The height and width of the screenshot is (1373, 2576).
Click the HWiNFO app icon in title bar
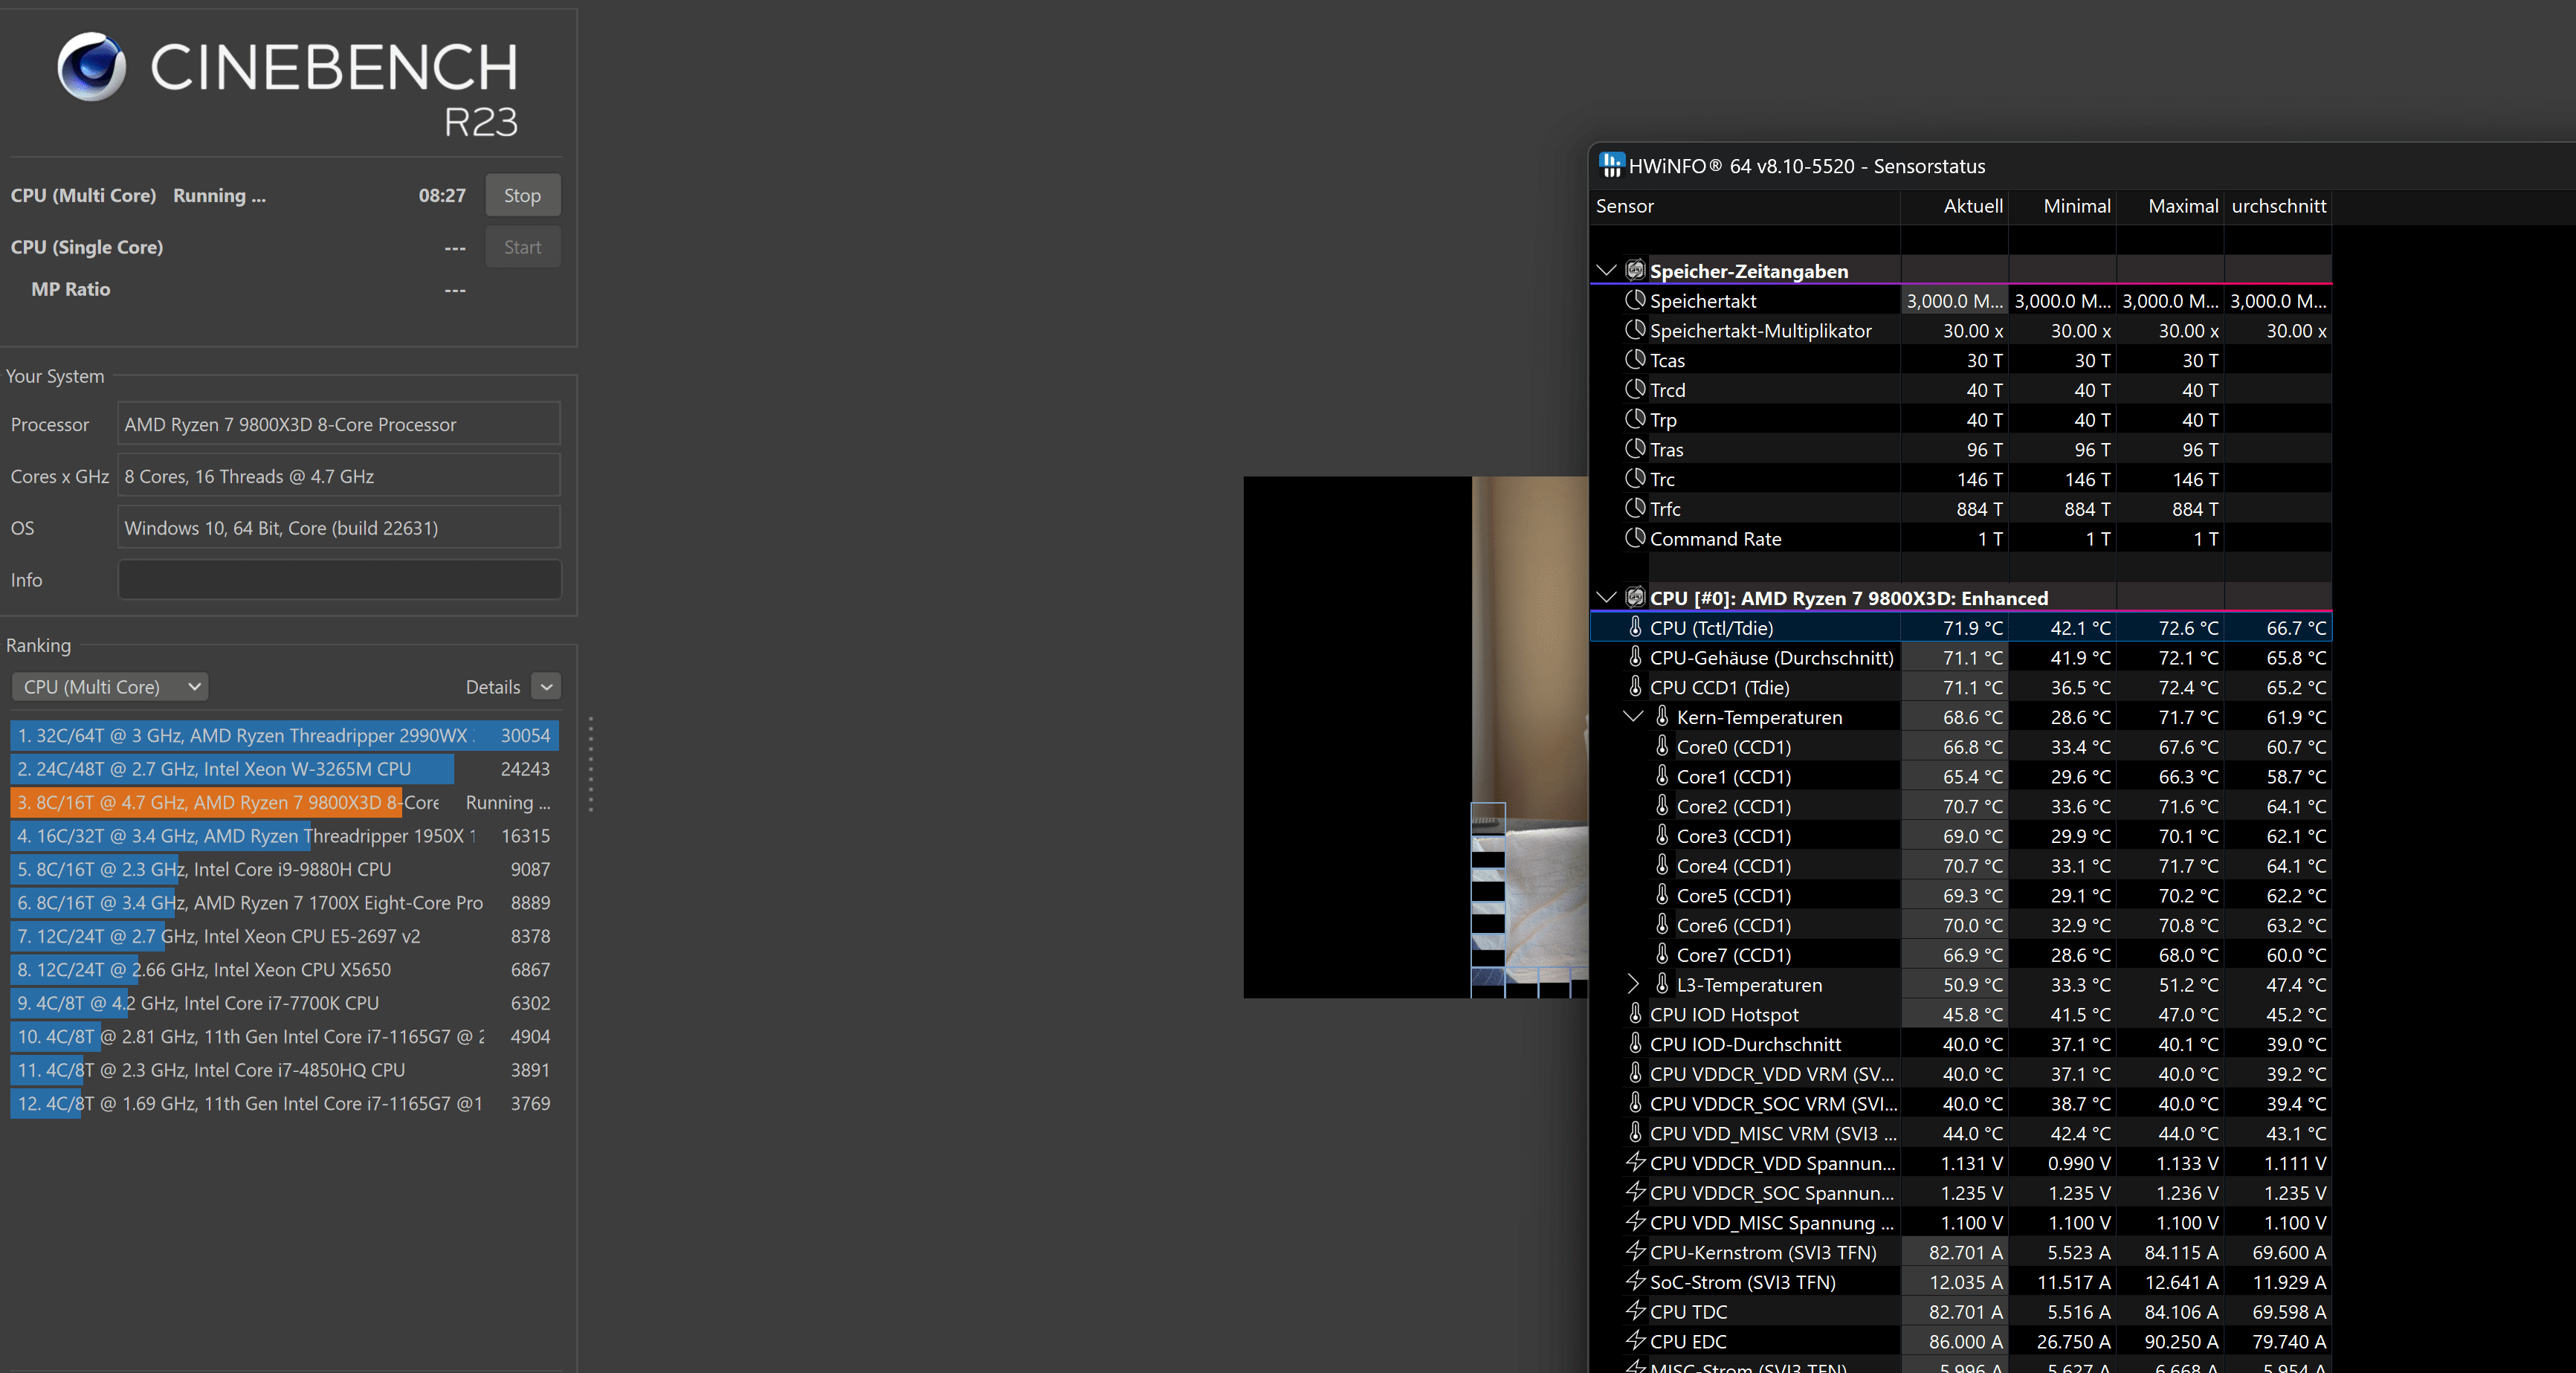coord(1611,165)
